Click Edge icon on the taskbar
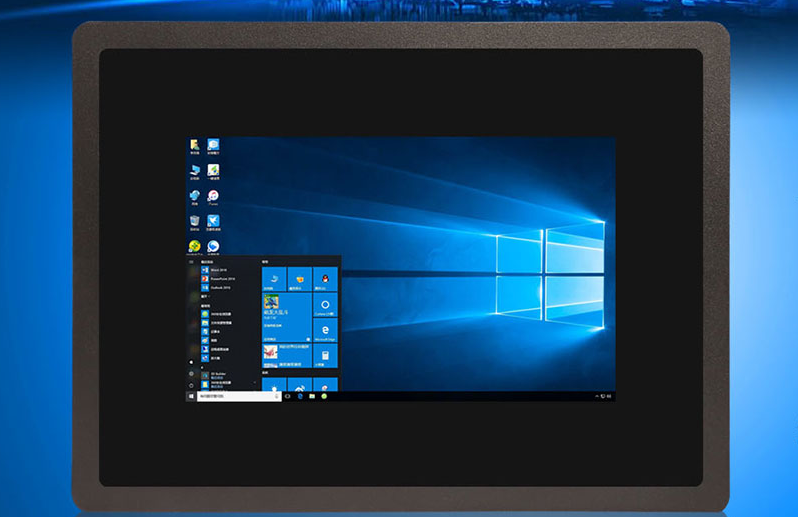The height and width of the screenshot is (517, 798). [300, 396]
